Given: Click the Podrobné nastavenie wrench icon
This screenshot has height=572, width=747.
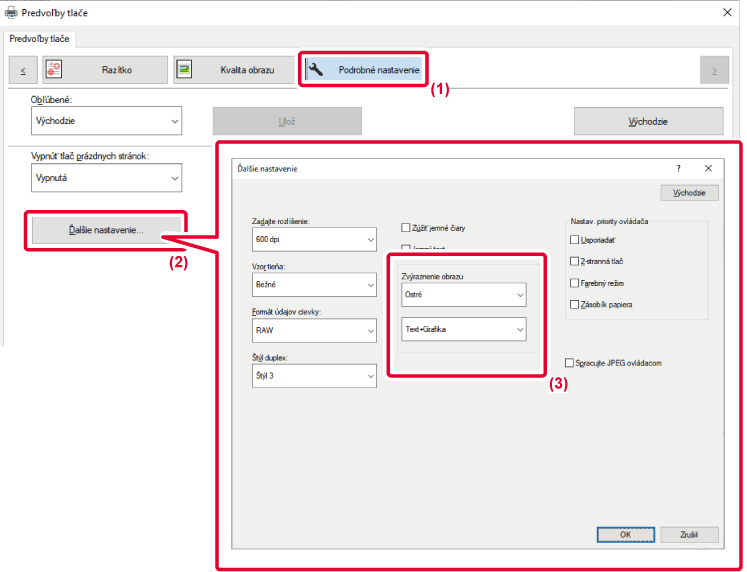Looking at the screenshot, I should pyautogui.click(x=316, y=71).
